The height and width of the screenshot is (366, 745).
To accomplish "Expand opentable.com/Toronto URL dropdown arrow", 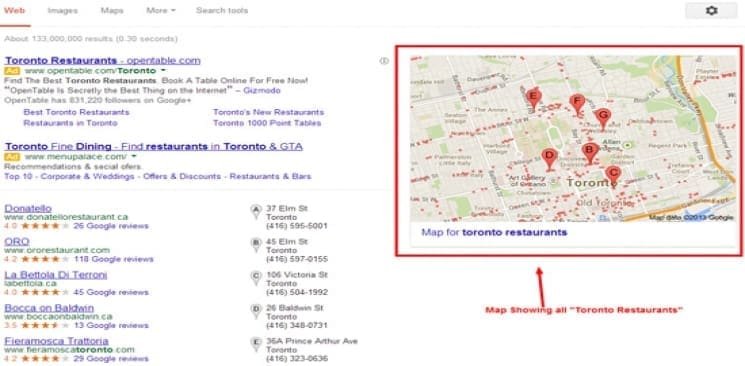I will [x=163, y=70].
